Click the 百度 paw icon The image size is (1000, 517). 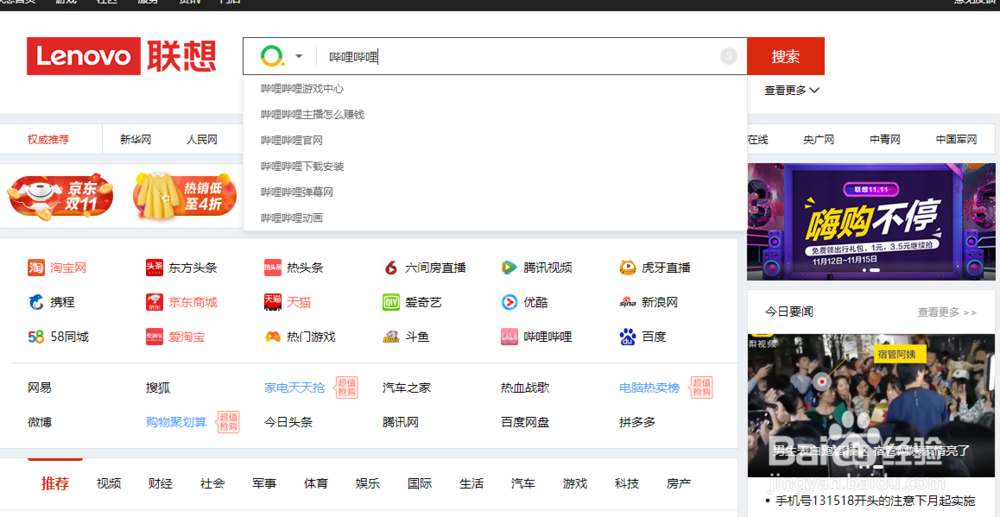[628, 337]
